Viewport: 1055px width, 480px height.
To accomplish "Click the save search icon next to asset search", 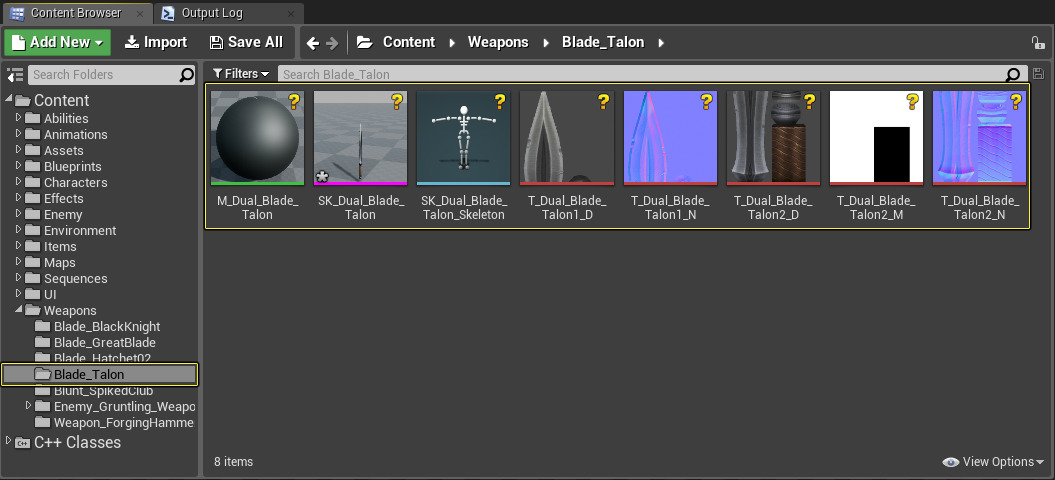I will (x=1038, y=74).
